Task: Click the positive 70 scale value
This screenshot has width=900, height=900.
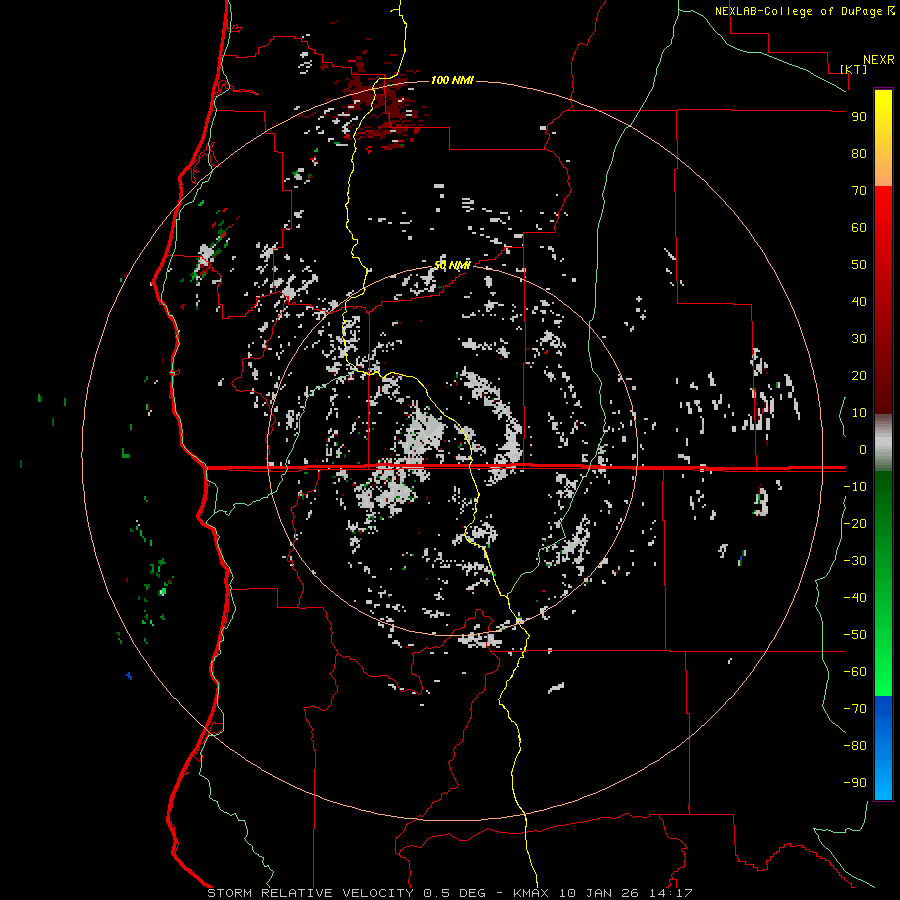Action: (x=859, y=191)
